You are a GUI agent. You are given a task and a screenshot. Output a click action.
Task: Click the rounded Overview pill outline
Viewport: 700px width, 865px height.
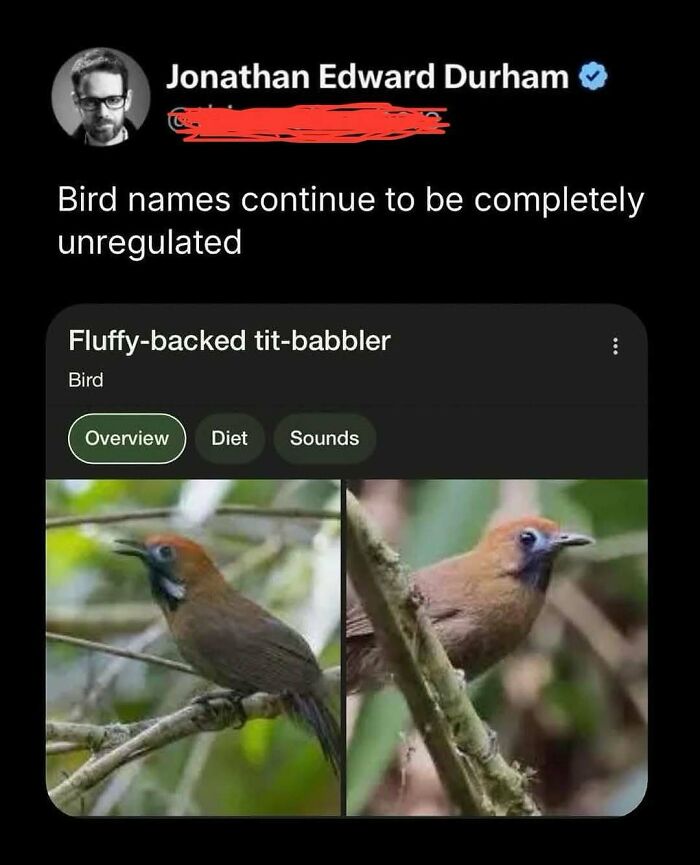click(x=128, y=438)
